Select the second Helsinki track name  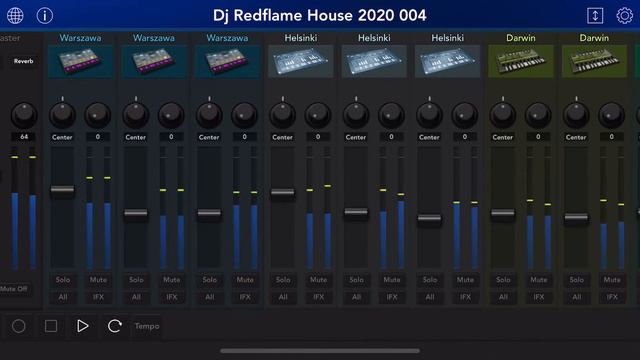(x=374, y=38)
